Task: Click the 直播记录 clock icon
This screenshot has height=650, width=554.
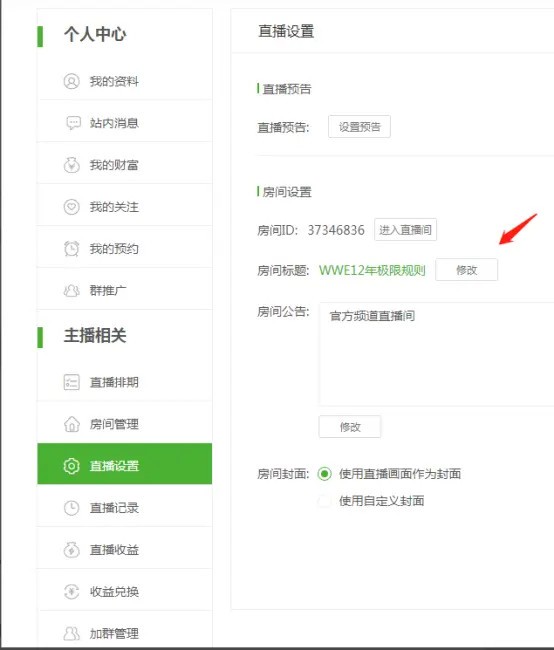Action: pyautogui.click(x=71, y=508)
